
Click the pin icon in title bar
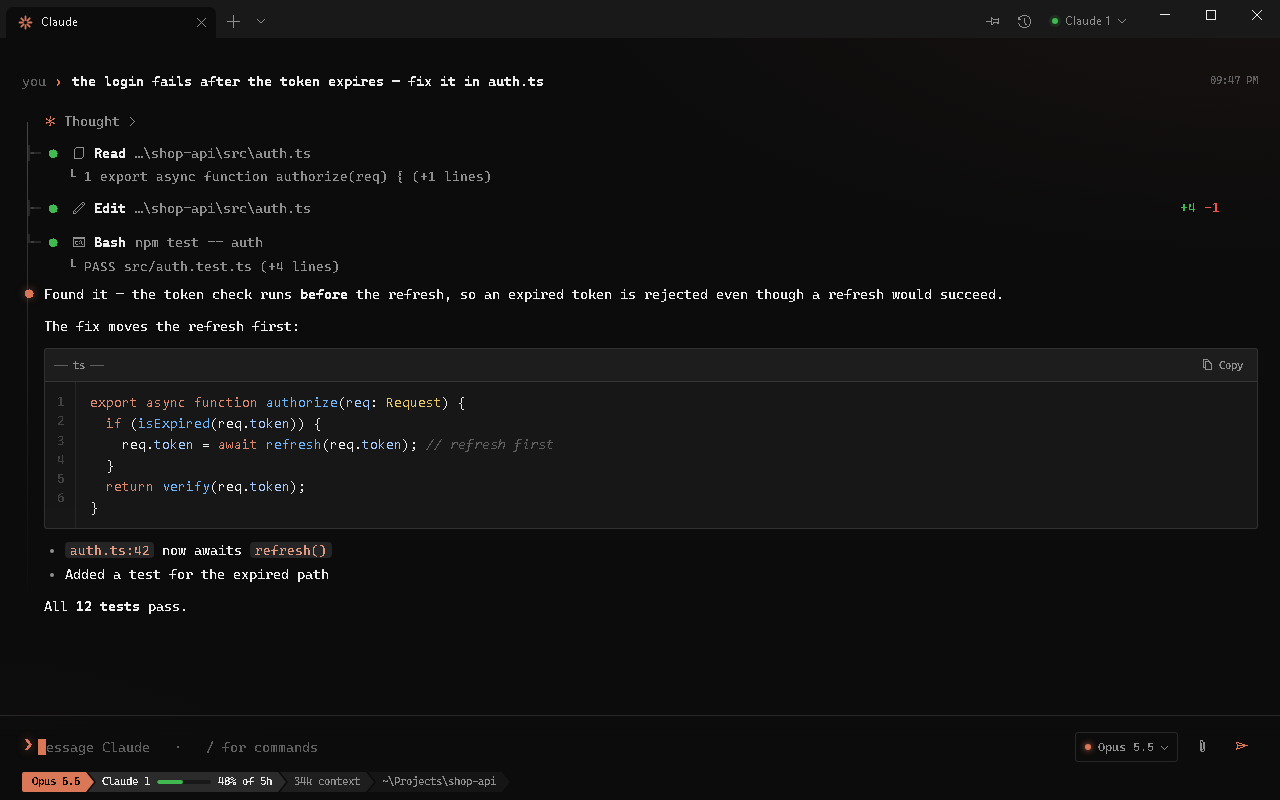tap(993, 21)
